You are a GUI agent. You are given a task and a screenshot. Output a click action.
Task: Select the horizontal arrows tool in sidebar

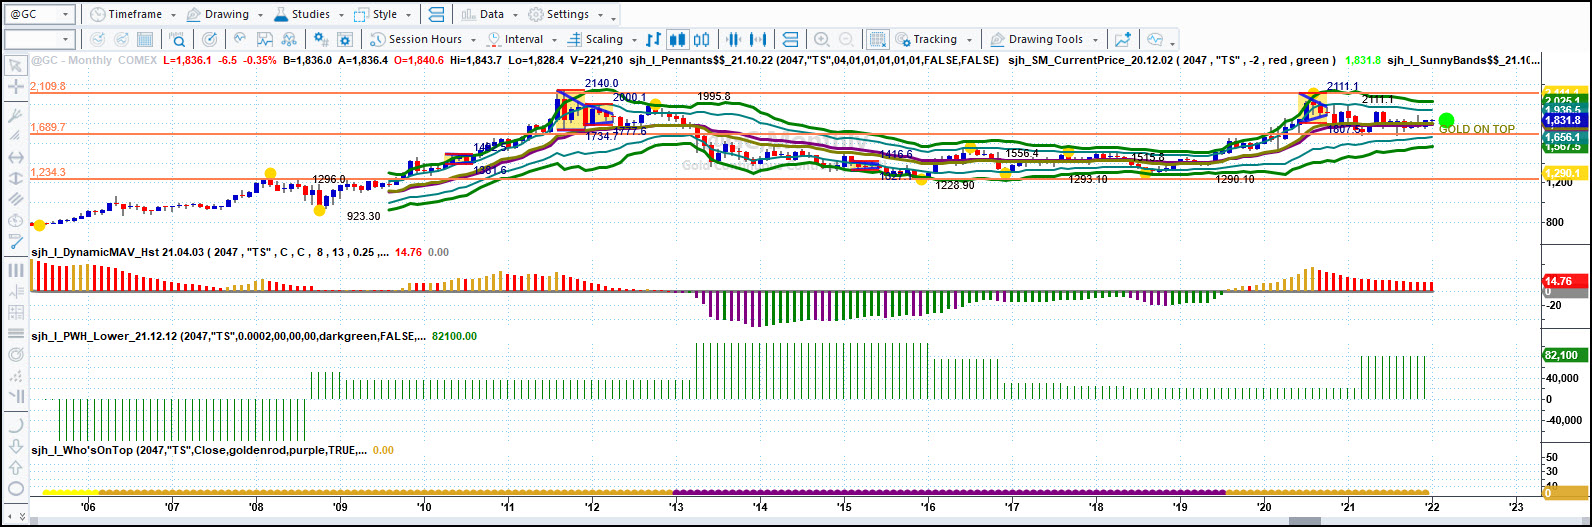[x=15, y=157]
